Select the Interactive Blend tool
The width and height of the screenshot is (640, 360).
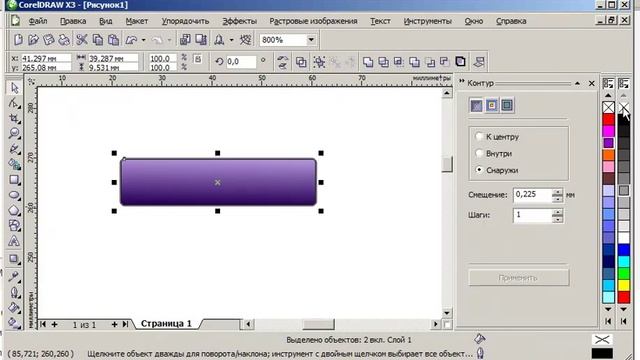(x=14, y=259)
